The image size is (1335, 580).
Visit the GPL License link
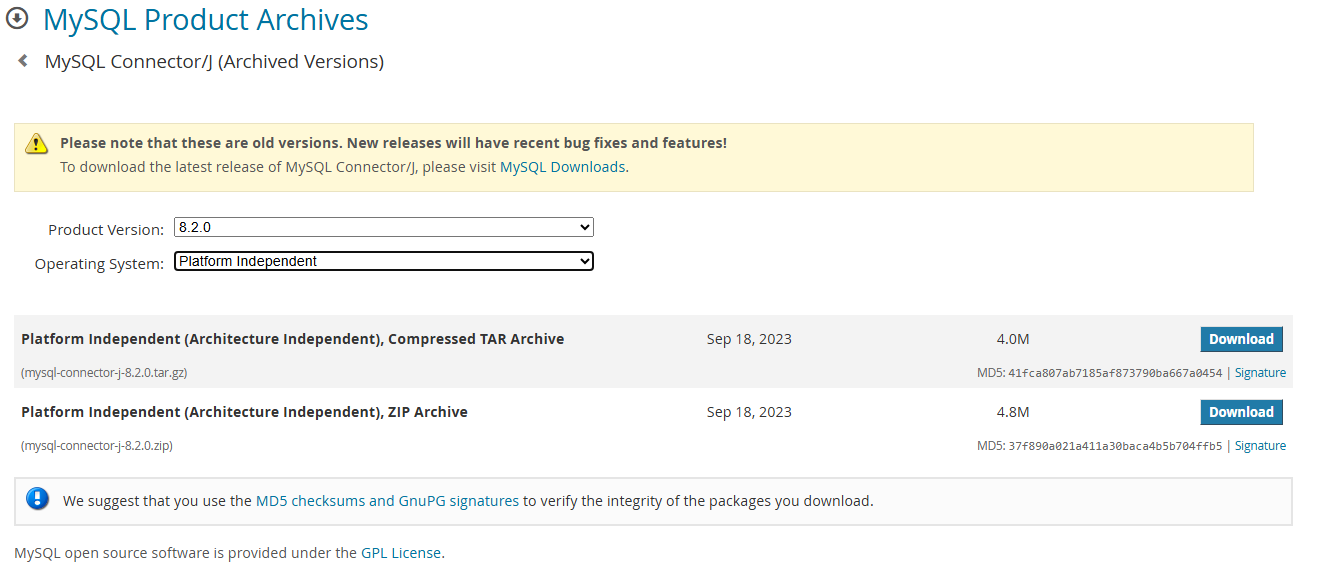click(x=400, y=552)
